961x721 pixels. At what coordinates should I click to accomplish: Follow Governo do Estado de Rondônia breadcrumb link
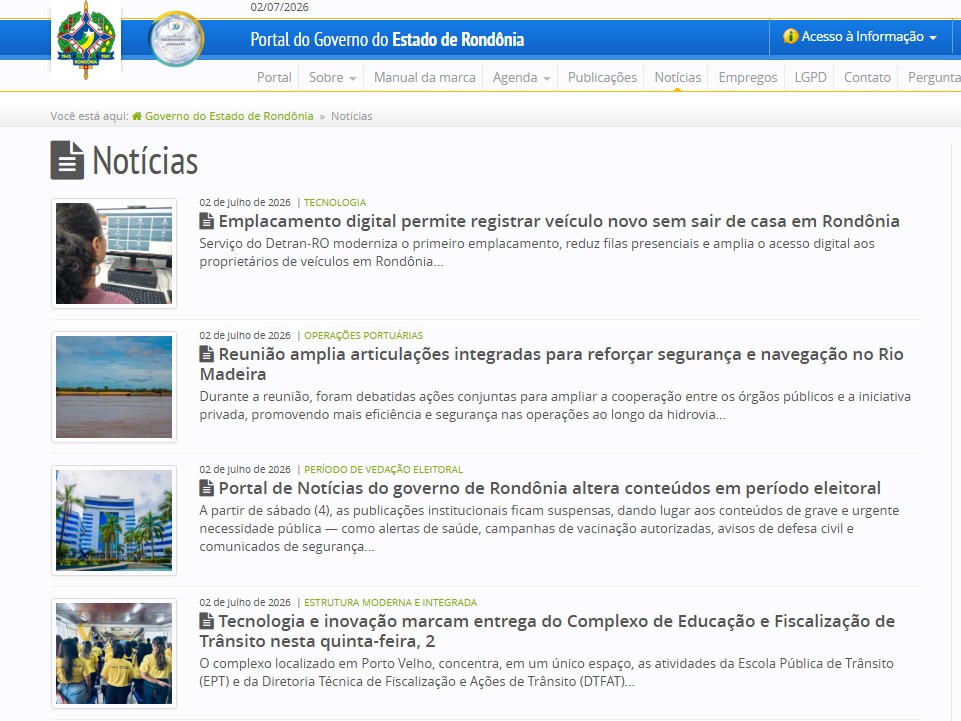(x=229, y=116)
